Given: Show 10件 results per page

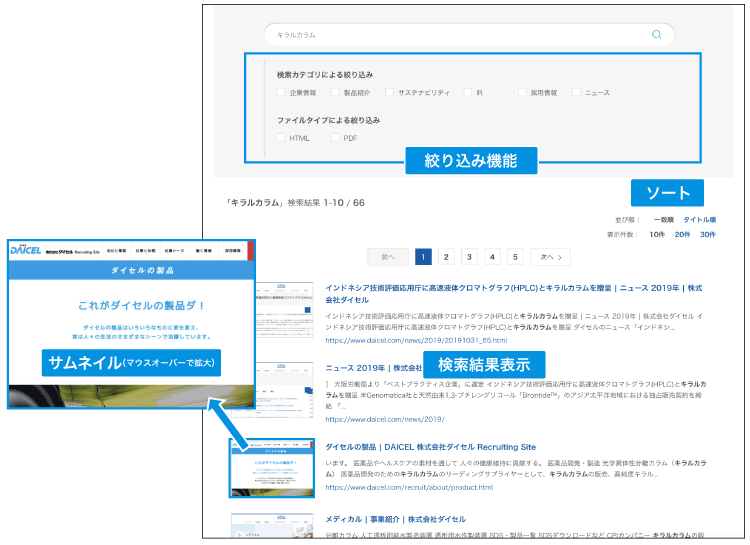Looking at the screenshot, I should coord(657,234).
